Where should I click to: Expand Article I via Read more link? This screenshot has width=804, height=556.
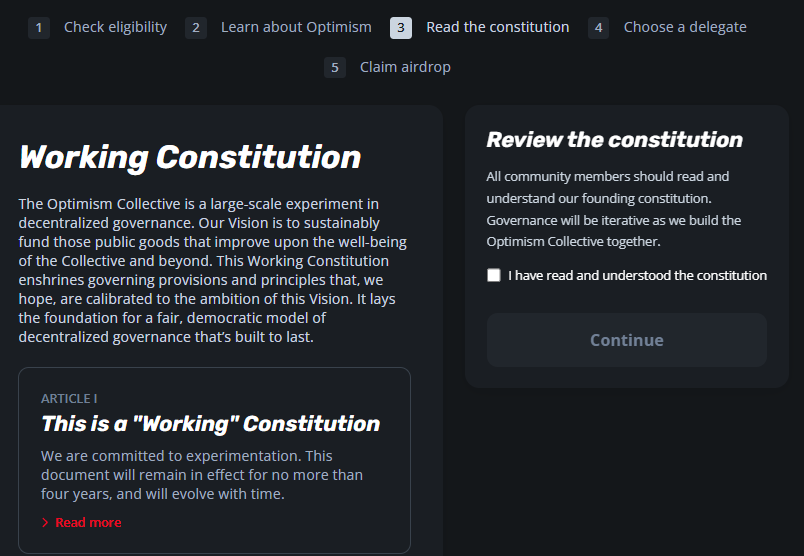pos(88,523)
